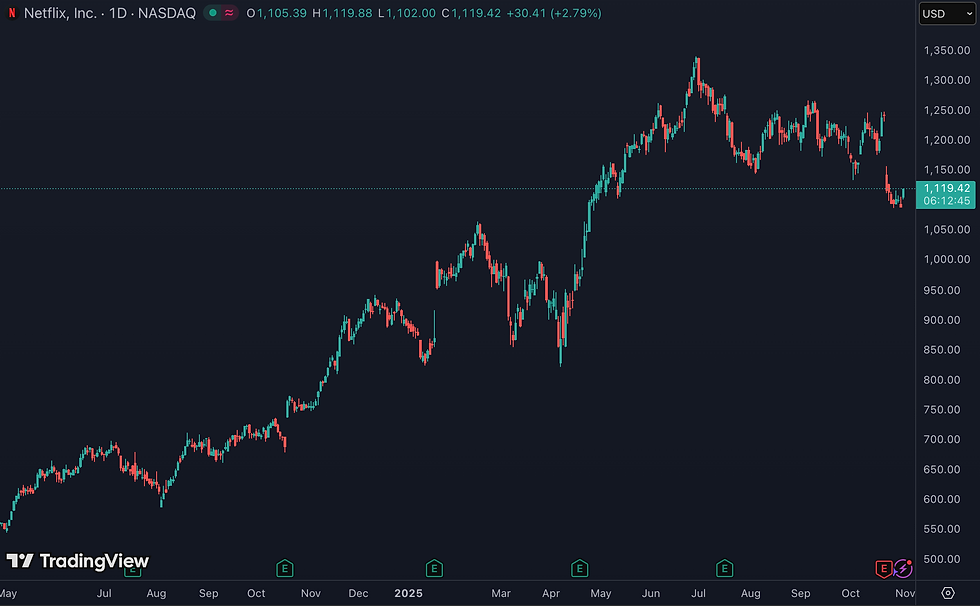Click the close value 1,119.42 in header
Viewport: 980px width, 606px height.
coord(476,13)
